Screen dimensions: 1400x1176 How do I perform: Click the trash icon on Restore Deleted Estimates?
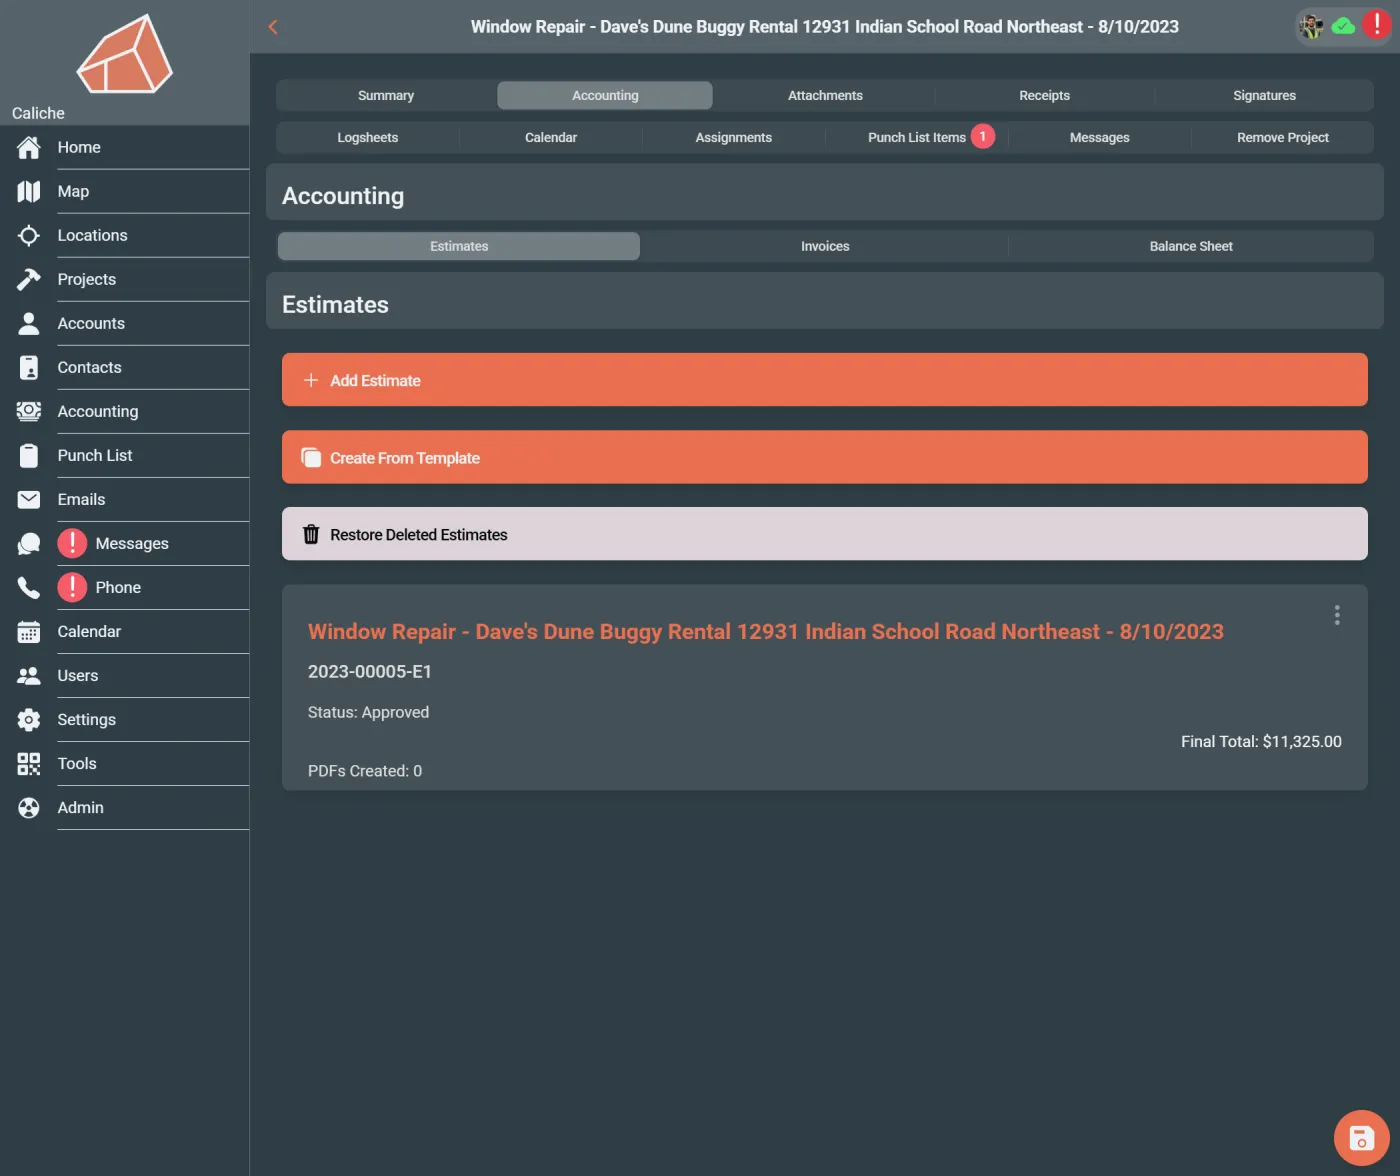click(311, 534)
